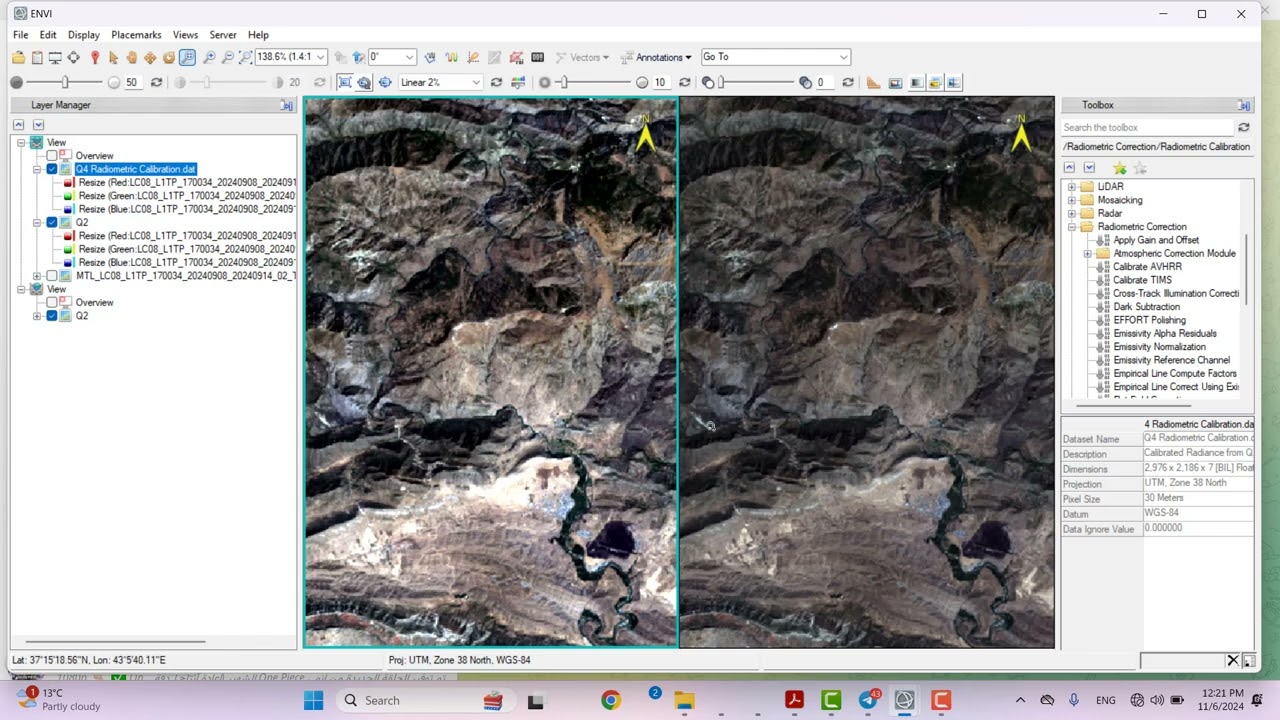Open the zoom percentage dropdown

(321, 57)
